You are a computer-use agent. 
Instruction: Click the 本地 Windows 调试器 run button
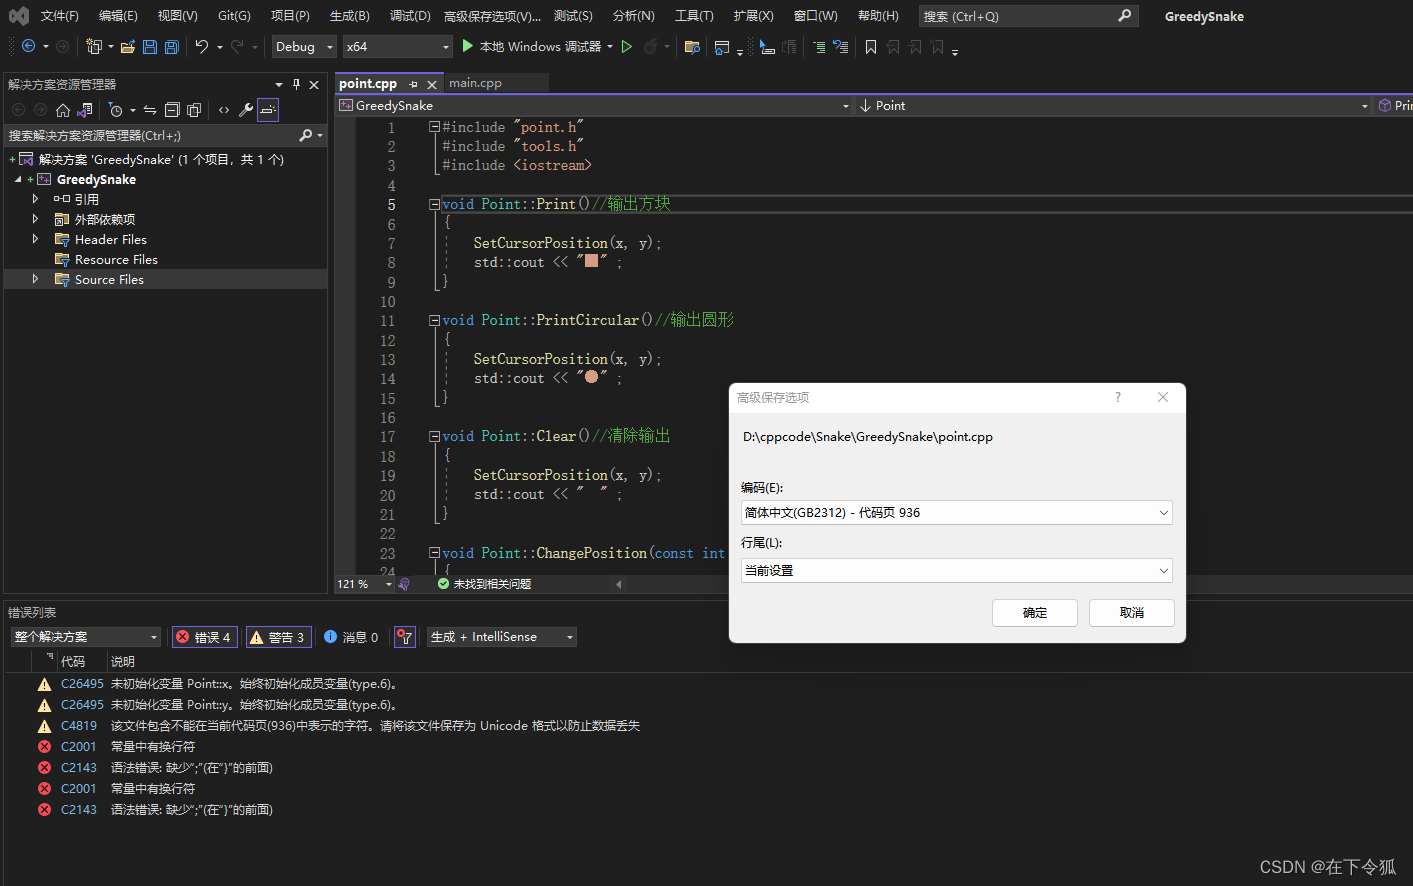pos(532,47)
